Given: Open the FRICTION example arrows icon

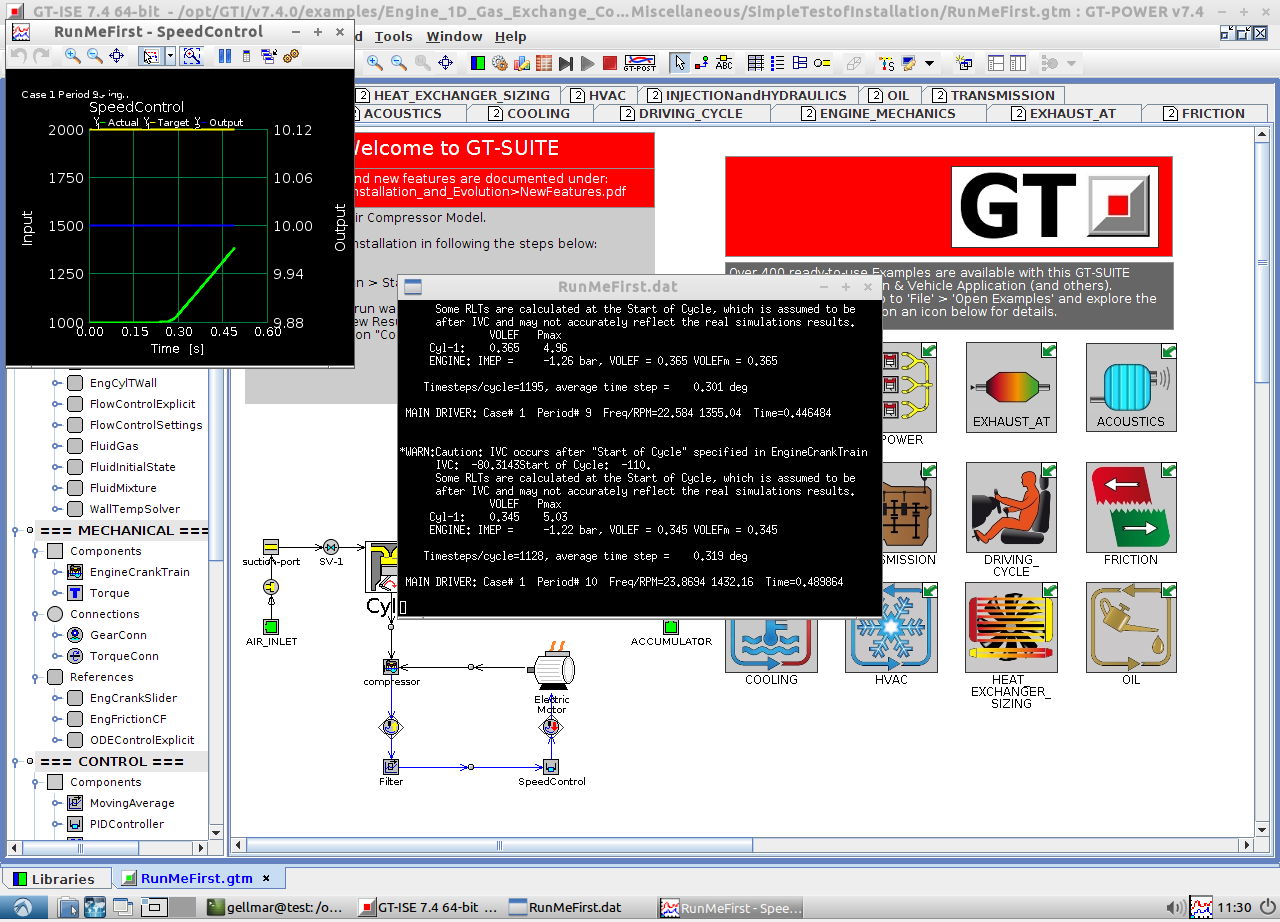Looking at the screenshot, I should coord(1131,508).
